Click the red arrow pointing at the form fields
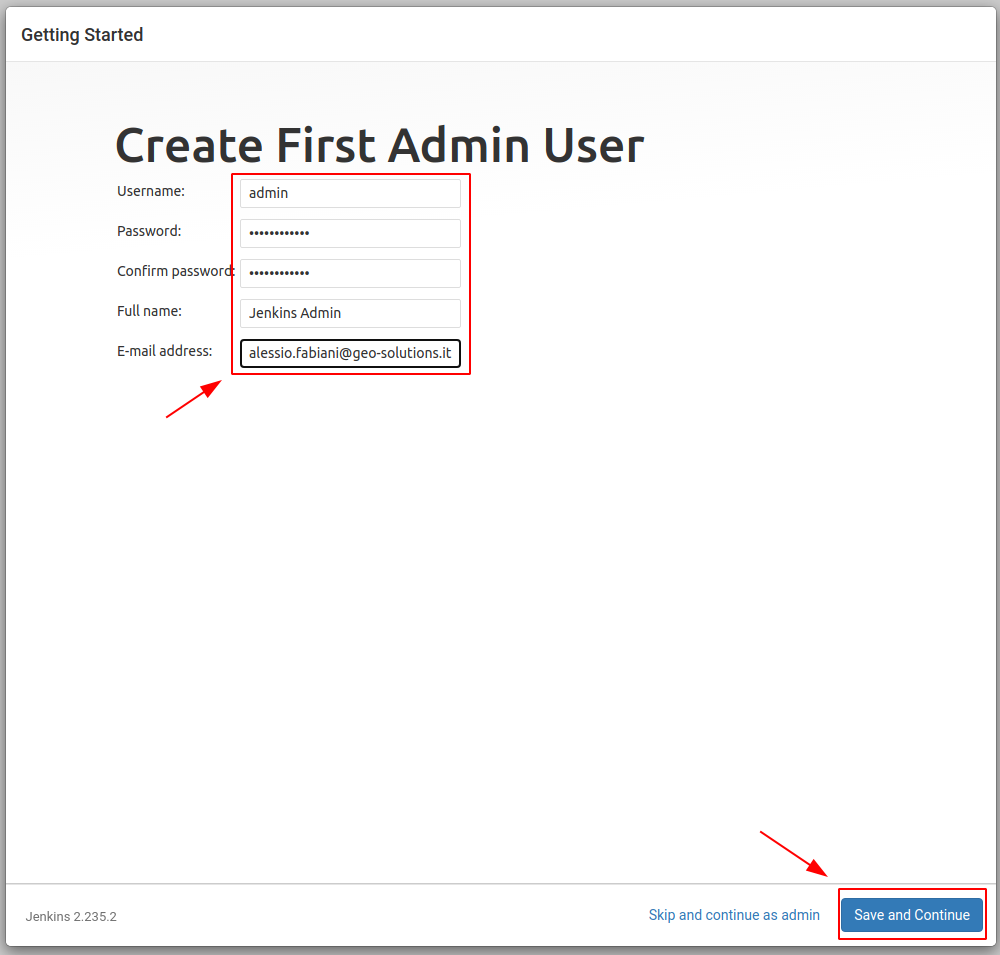Image resolution: width=1000 pixels, height=955 pixels. pyautogui.click(x=193, y=399)
